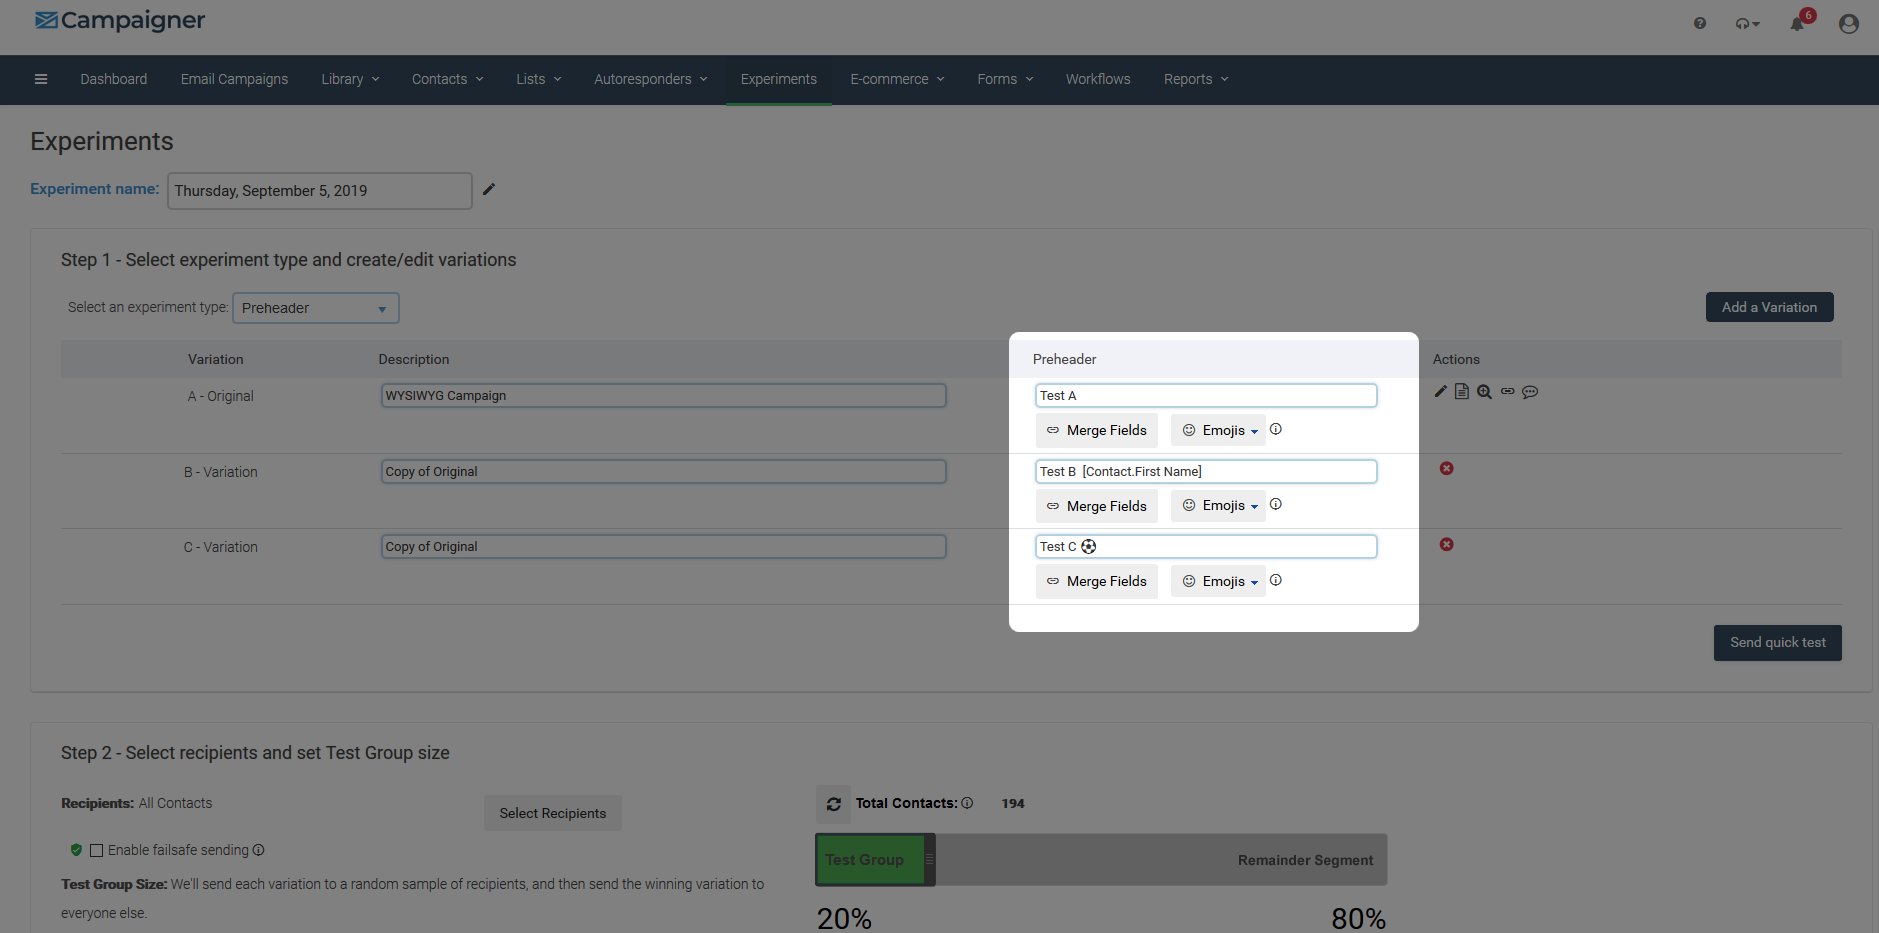Click Send quick test button

pos(1777,643)
